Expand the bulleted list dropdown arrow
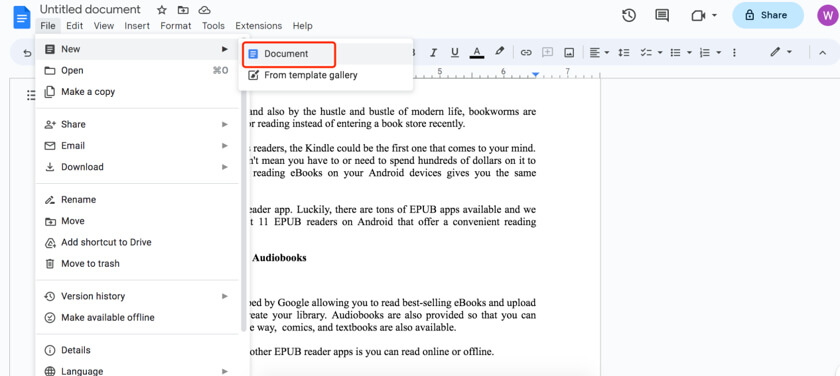This screenshot has height=376, width=840. click(x=689, y=52)
